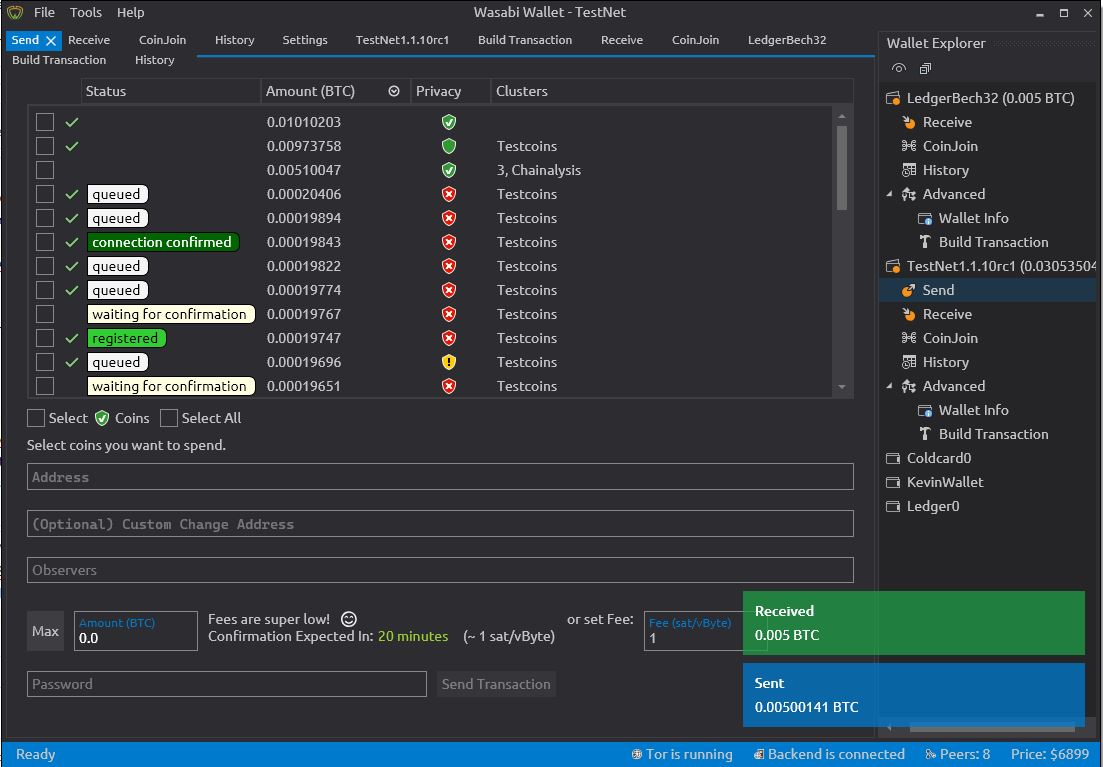Click the coin list scroll-up arrow
The image size is (1103, 767).
click(842, 117)
